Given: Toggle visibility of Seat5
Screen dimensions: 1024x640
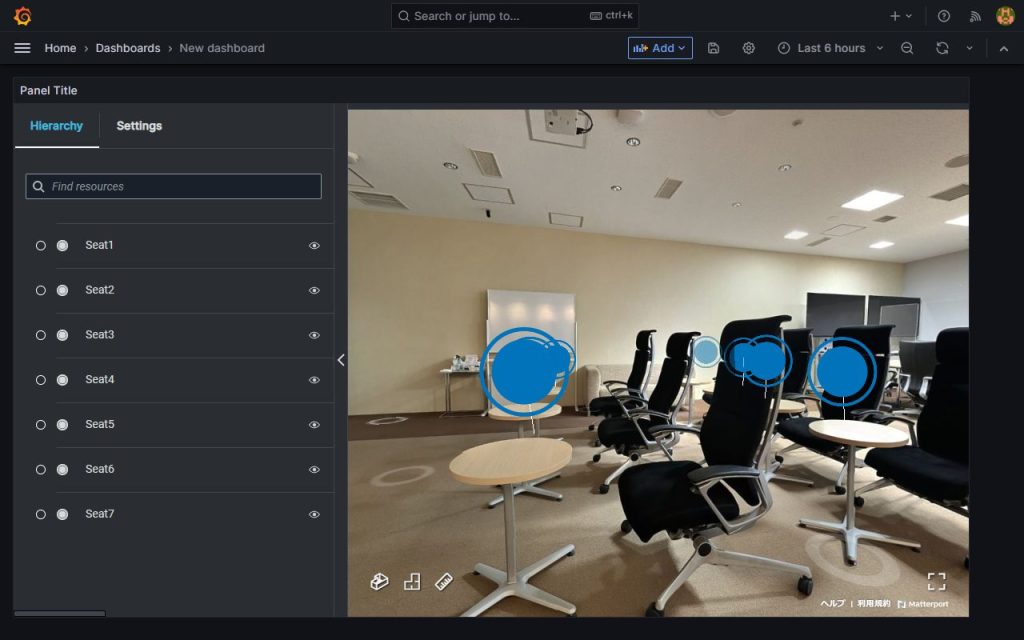Looking at the screenshot, I should pos(314,425).
